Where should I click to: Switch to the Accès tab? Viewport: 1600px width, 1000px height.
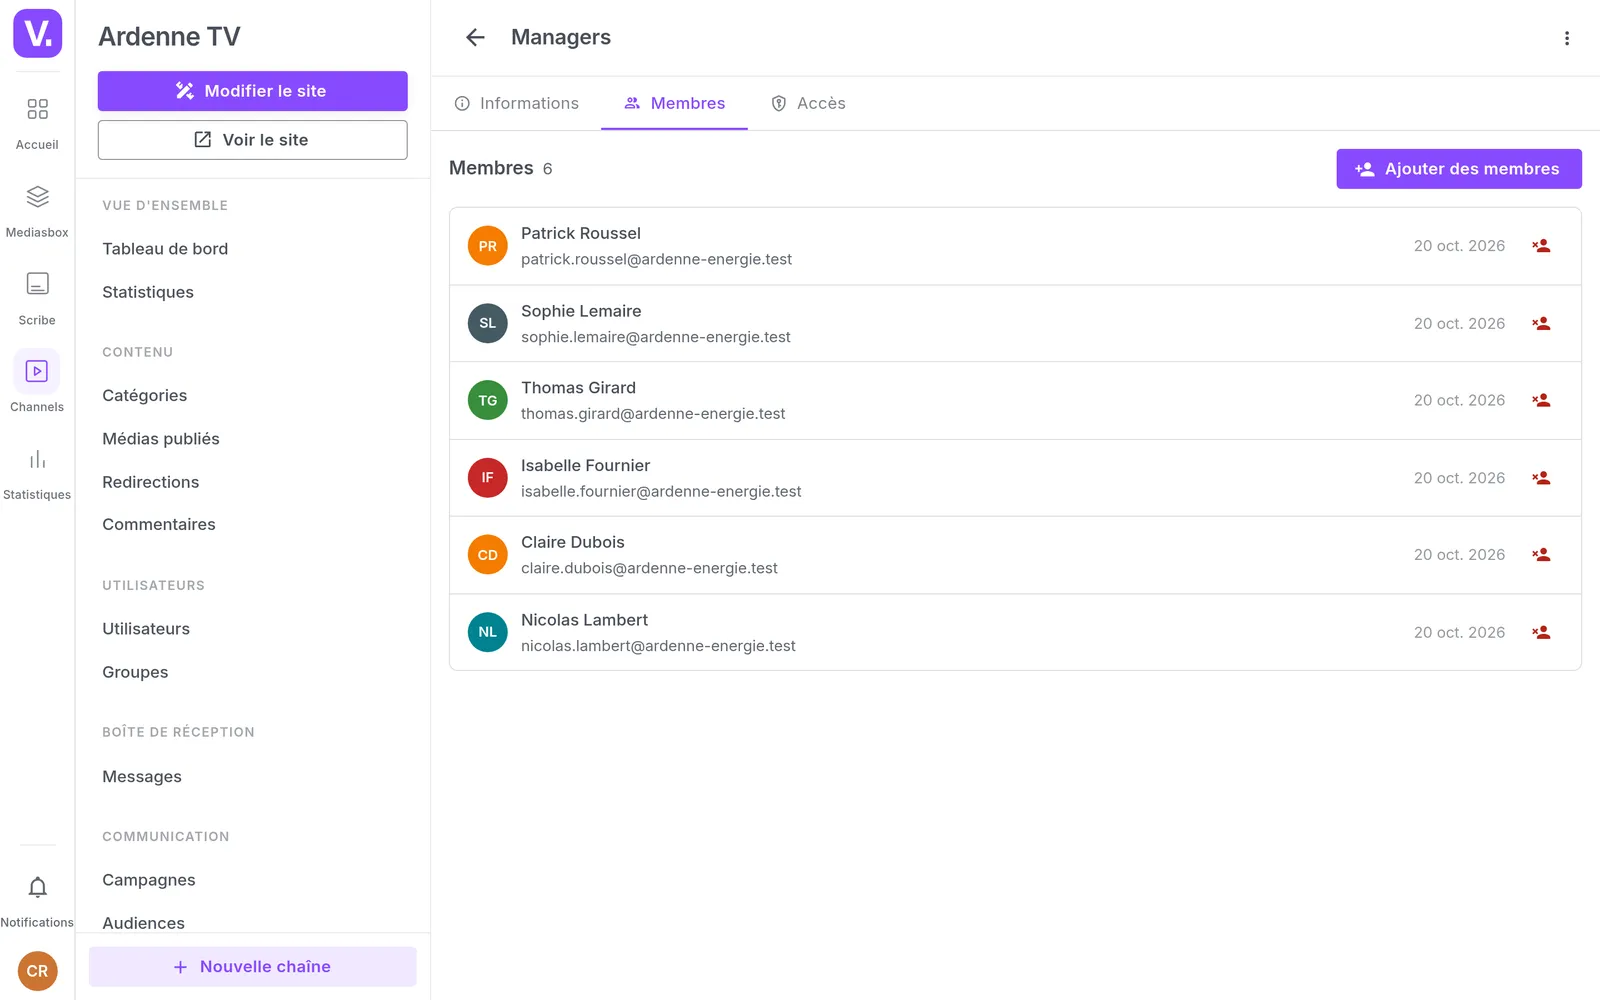[808, 103]
